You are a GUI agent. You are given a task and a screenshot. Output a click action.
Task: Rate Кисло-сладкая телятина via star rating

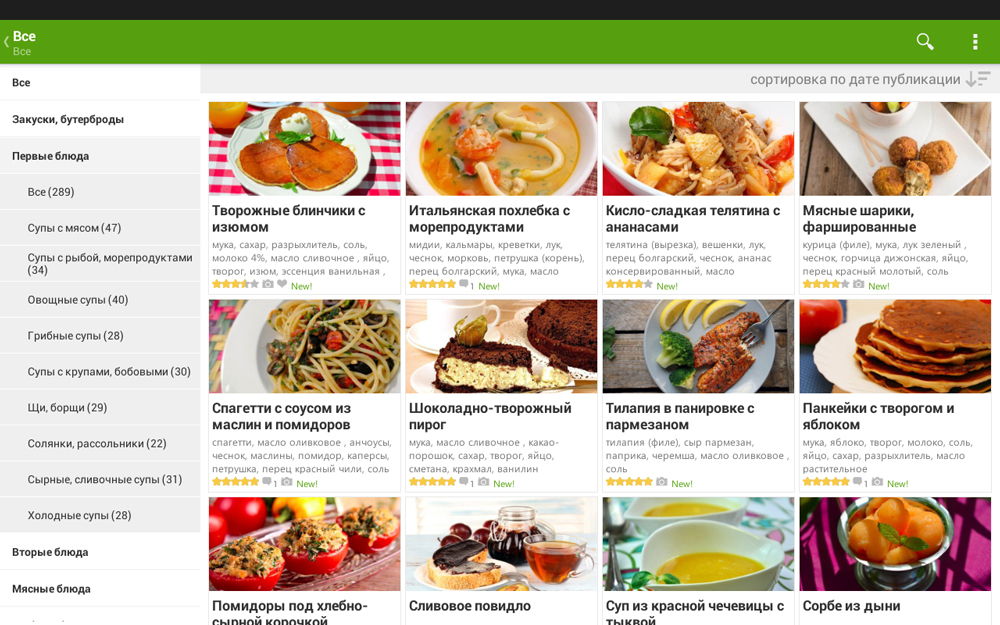click(629, 284)
